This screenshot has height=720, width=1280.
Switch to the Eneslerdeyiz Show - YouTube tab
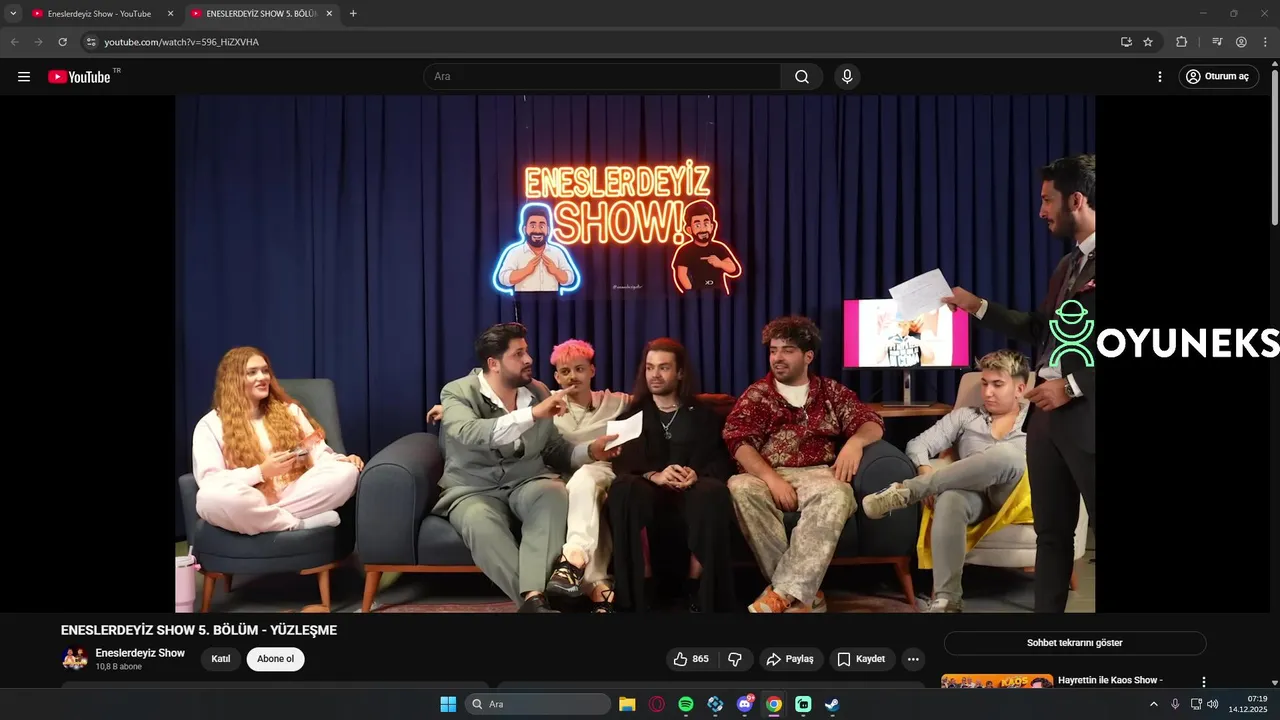99,14
